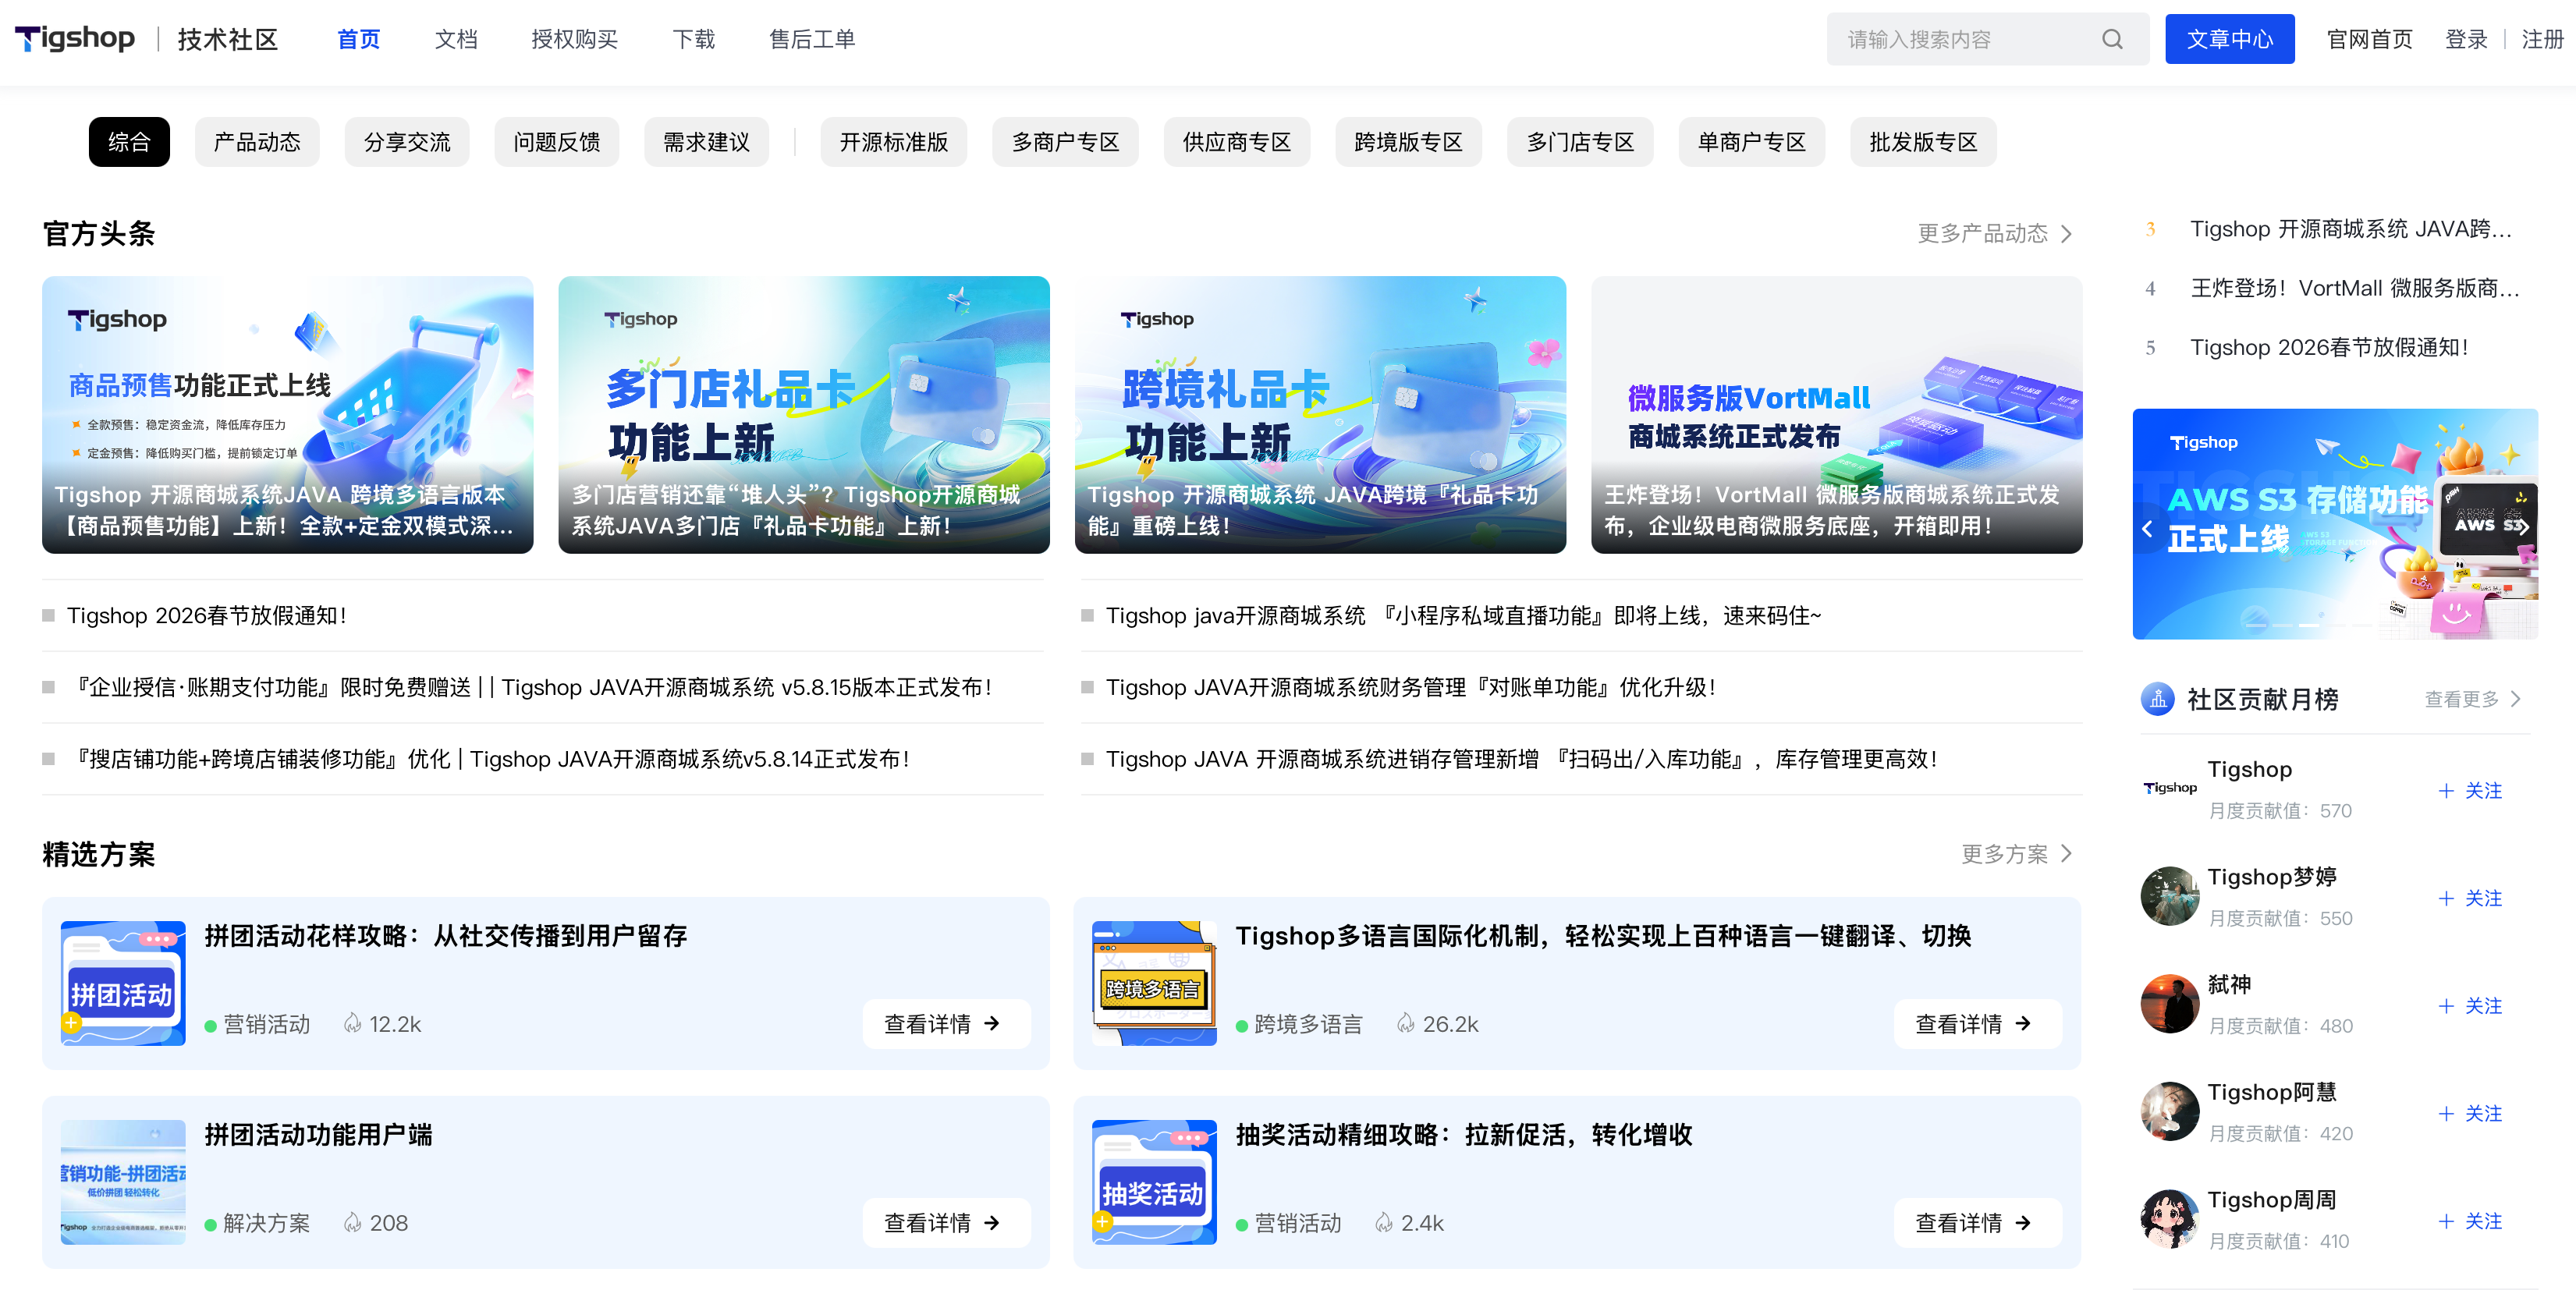The image size is (2576, 1290).
Task: Open the 更多产品动态 chevron link
Action: (1995, 233)
